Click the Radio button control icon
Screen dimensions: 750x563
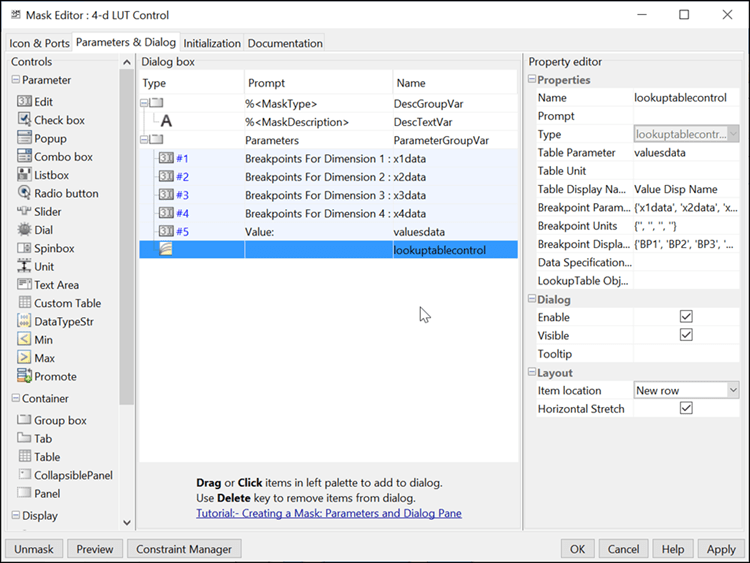pyautogui.click(x=25, y=193)
